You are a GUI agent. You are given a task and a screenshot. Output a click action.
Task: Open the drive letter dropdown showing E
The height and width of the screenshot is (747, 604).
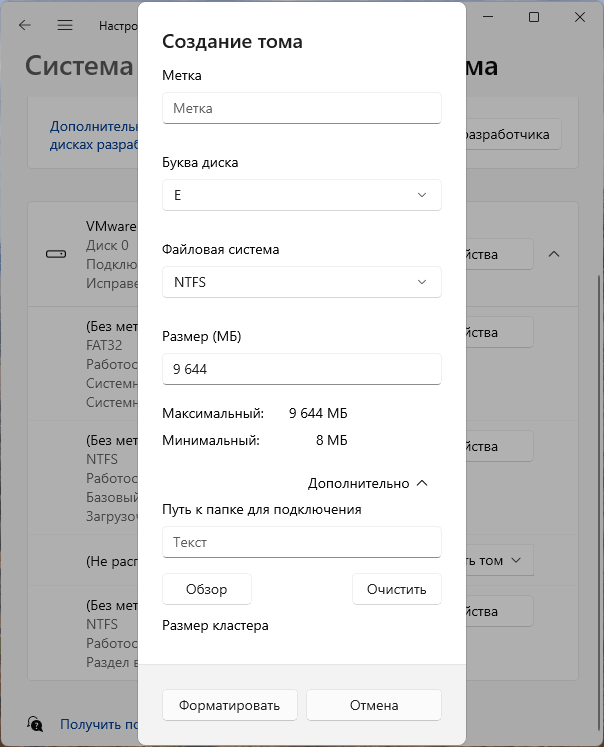[301, 195]
